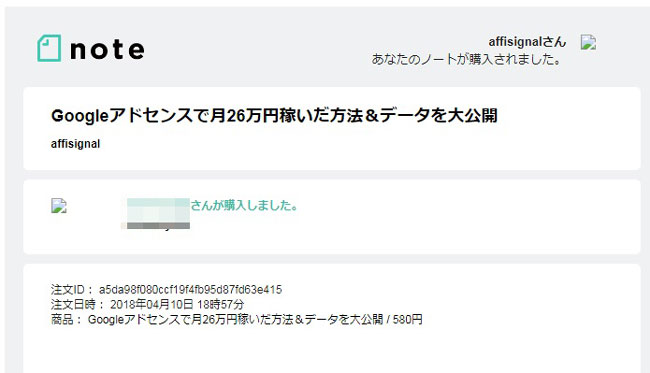Click the broken buyer avatar image
This screenshot has width=650, height=373.
pyautogui.click(x=59, y=206)
